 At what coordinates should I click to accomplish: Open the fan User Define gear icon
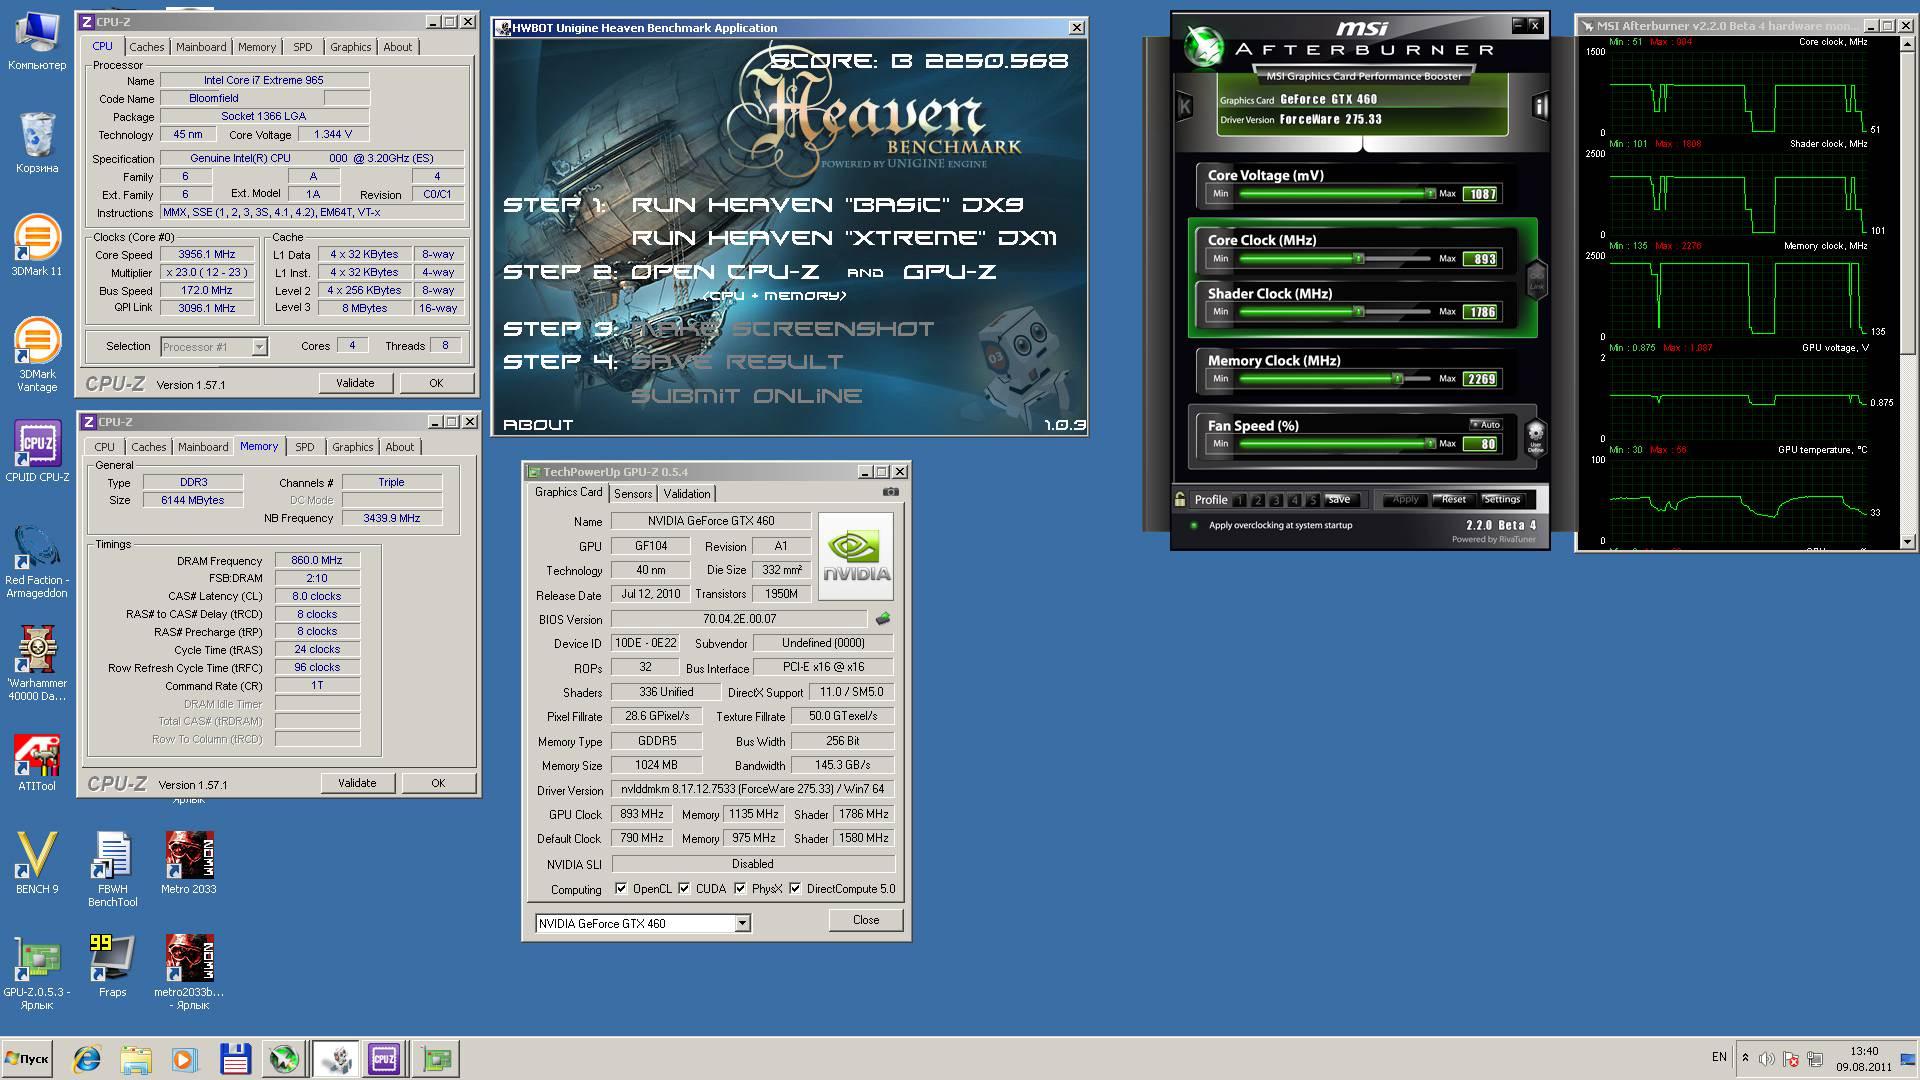pyautogui.click(x=1535, y=437)
